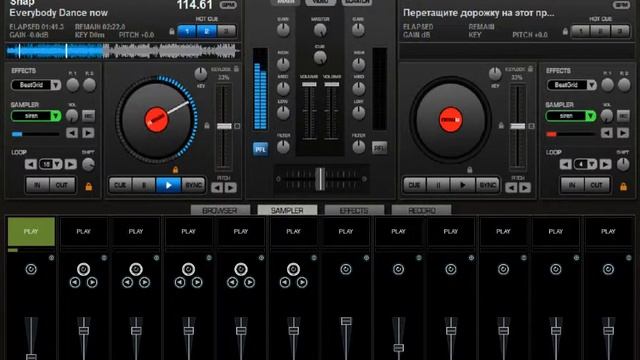Select next sample on right deck sampler
Screen dimensions: 640x360
coord(623,133)
